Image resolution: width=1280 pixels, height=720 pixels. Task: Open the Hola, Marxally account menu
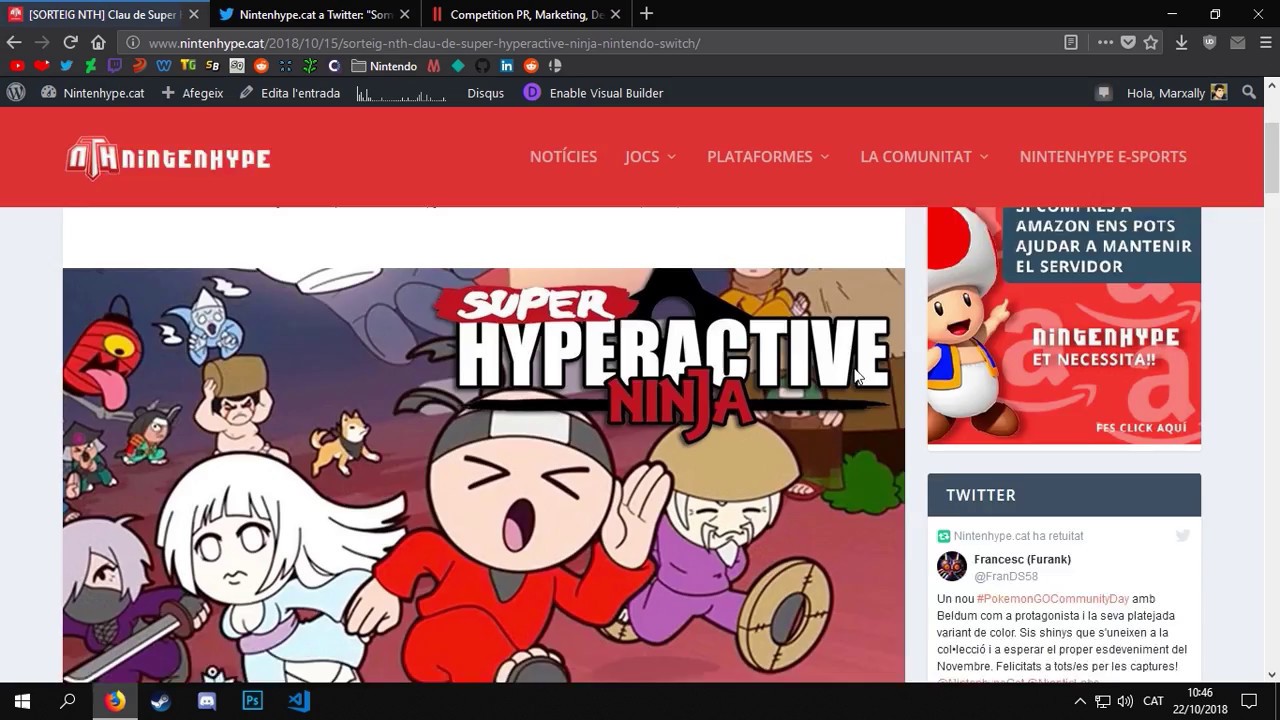(1177, 92)
